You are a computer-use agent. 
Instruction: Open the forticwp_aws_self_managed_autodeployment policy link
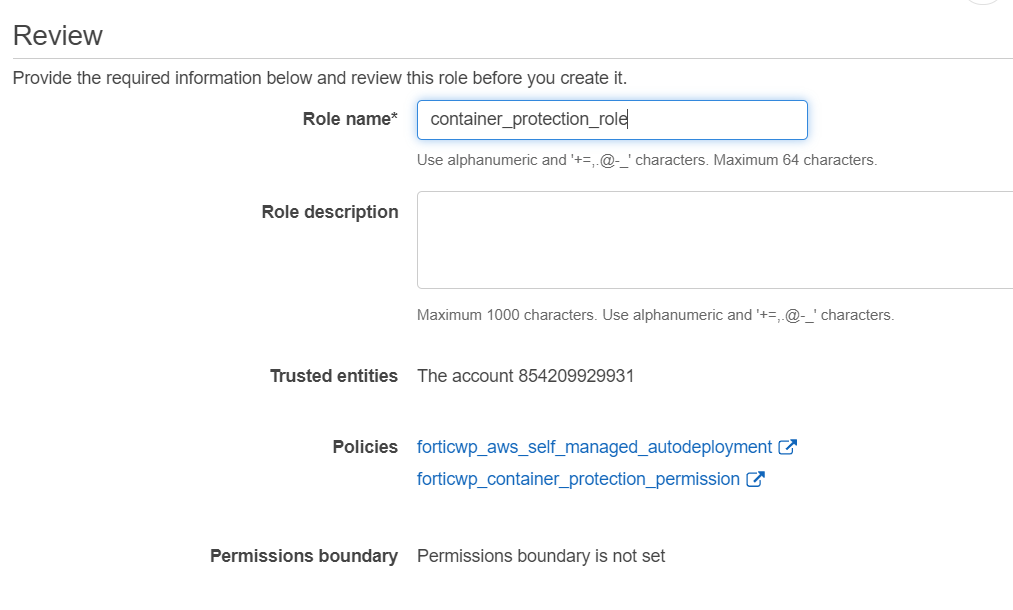tap(594, 448)
